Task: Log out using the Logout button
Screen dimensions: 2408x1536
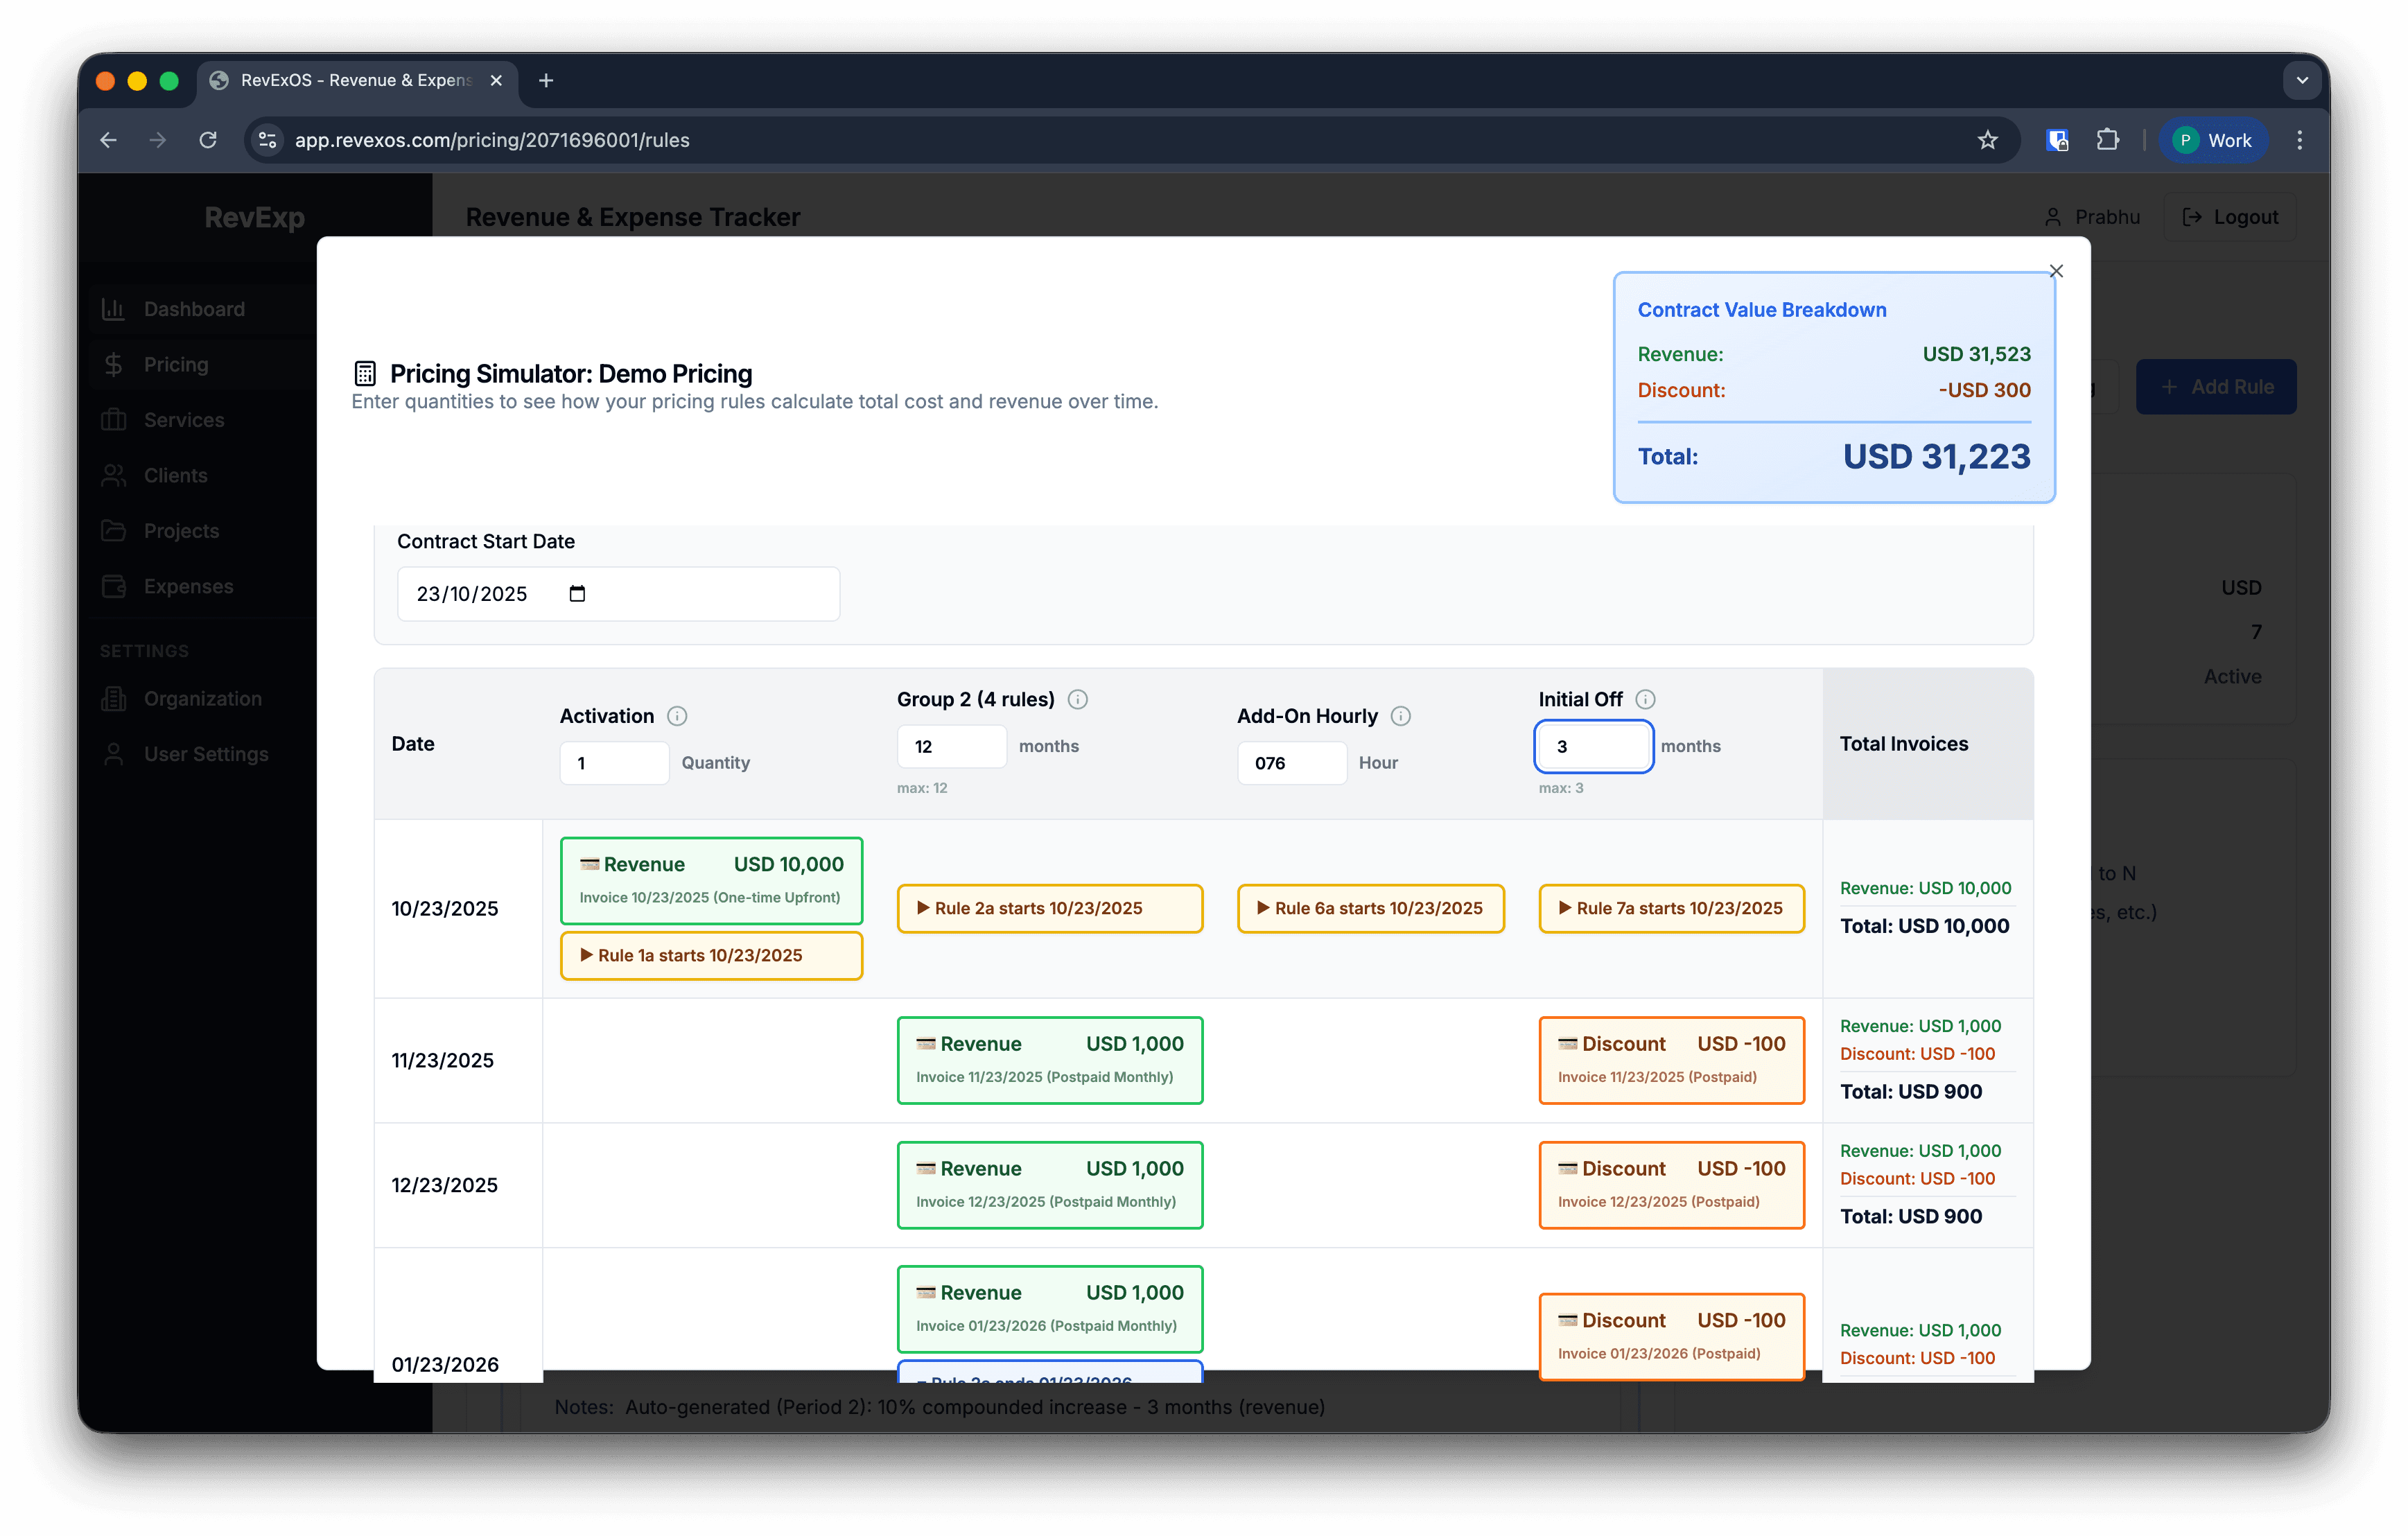Action: pos(2230,216)
